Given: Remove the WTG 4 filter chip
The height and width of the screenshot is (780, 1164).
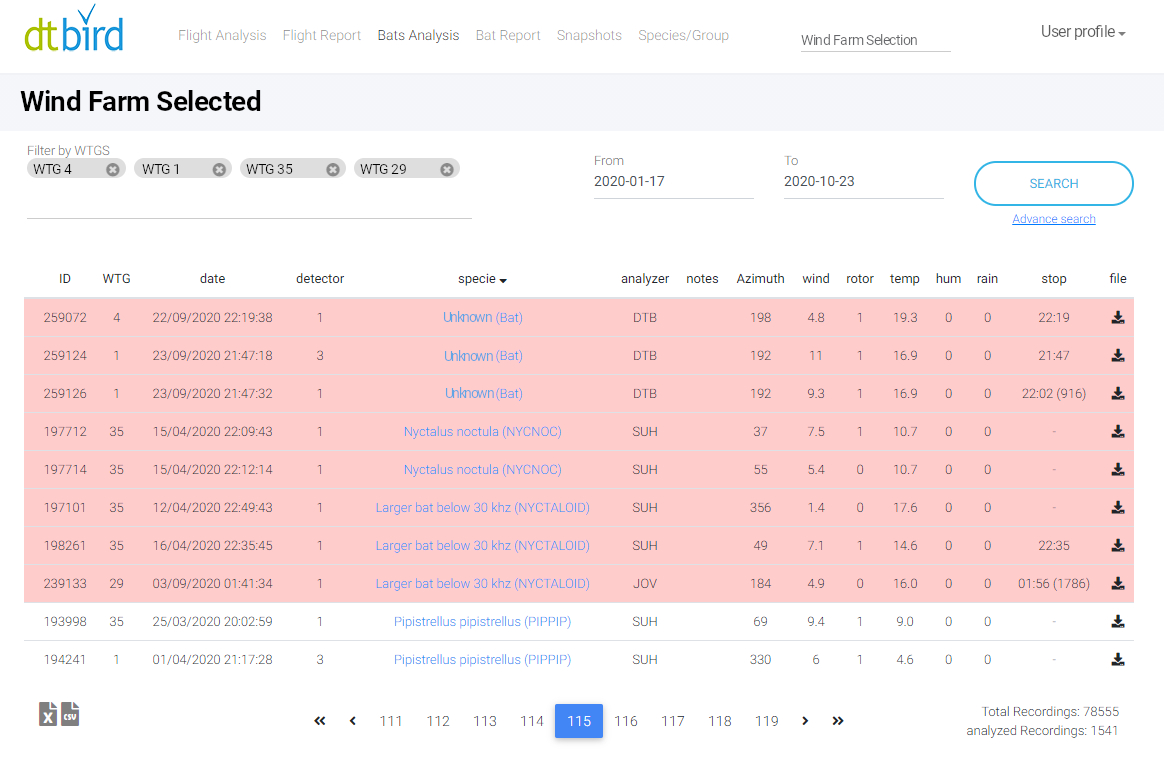Looking at the screenshot, I should pyautogui.click(x=112, y=169).
